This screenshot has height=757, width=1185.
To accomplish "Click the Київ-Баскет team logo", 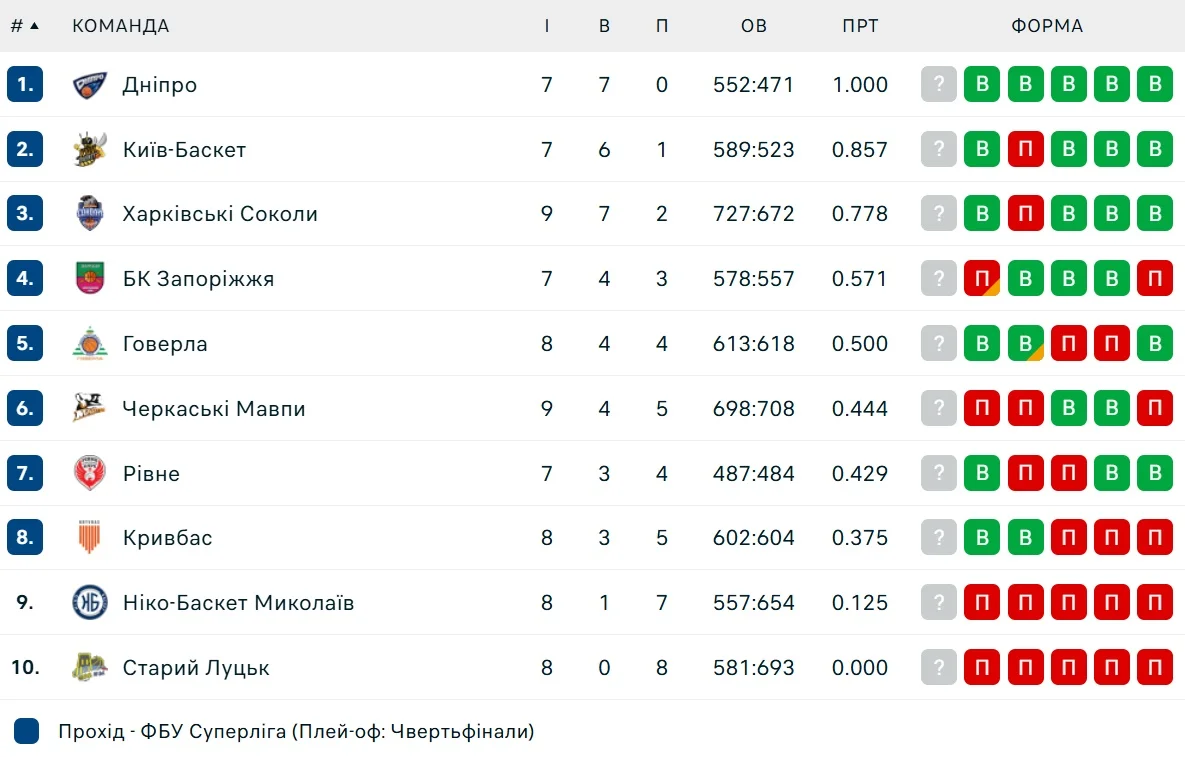I will coord(90,150).
